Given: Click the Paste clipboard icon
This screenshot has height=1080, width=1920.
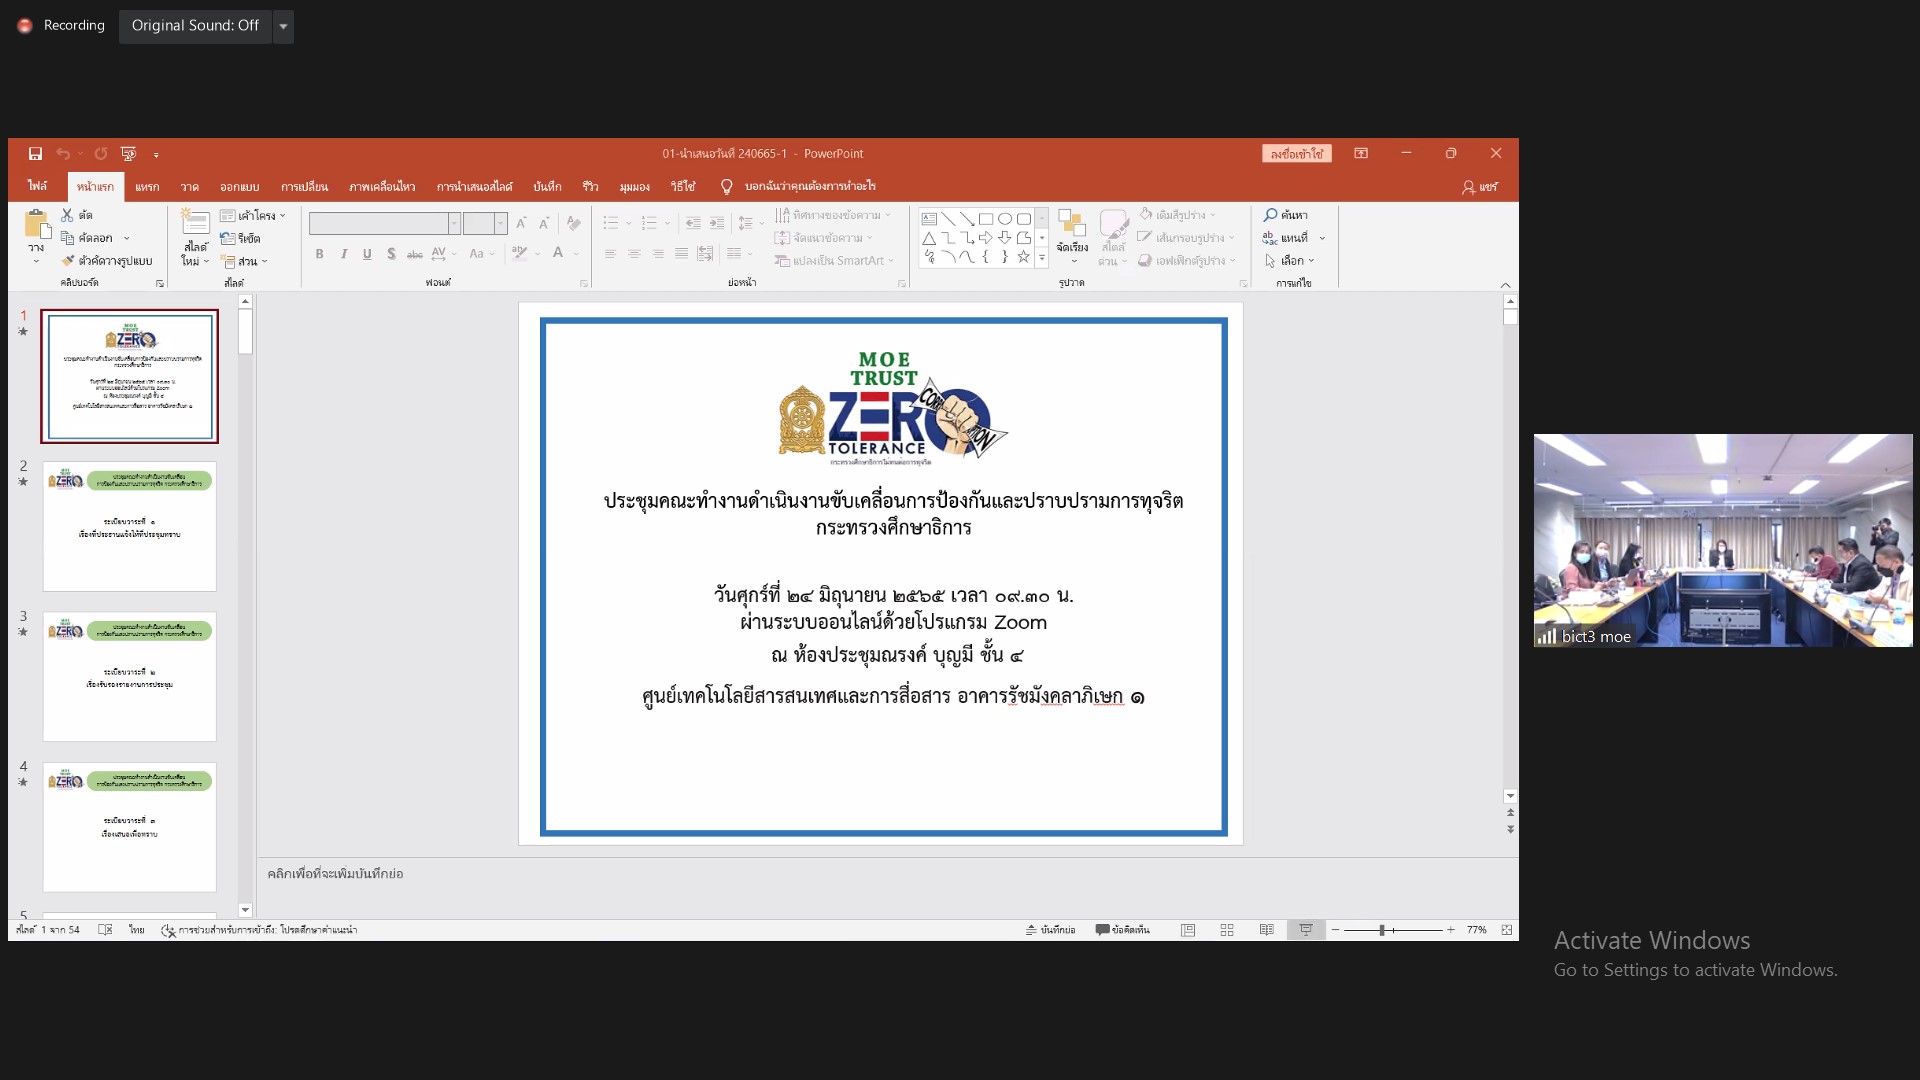Looking at the screenshot, I should pos(36,225).
